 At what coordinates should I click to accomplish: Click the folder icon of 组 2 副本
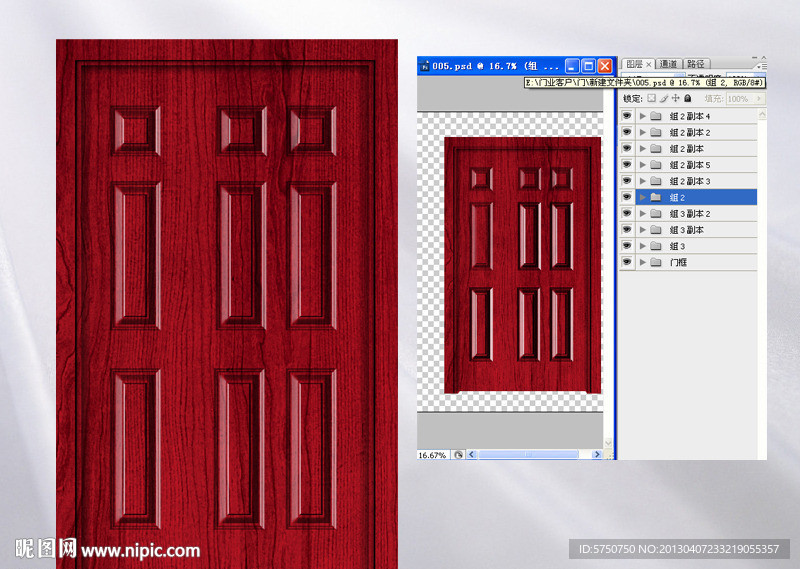point(656,149)
